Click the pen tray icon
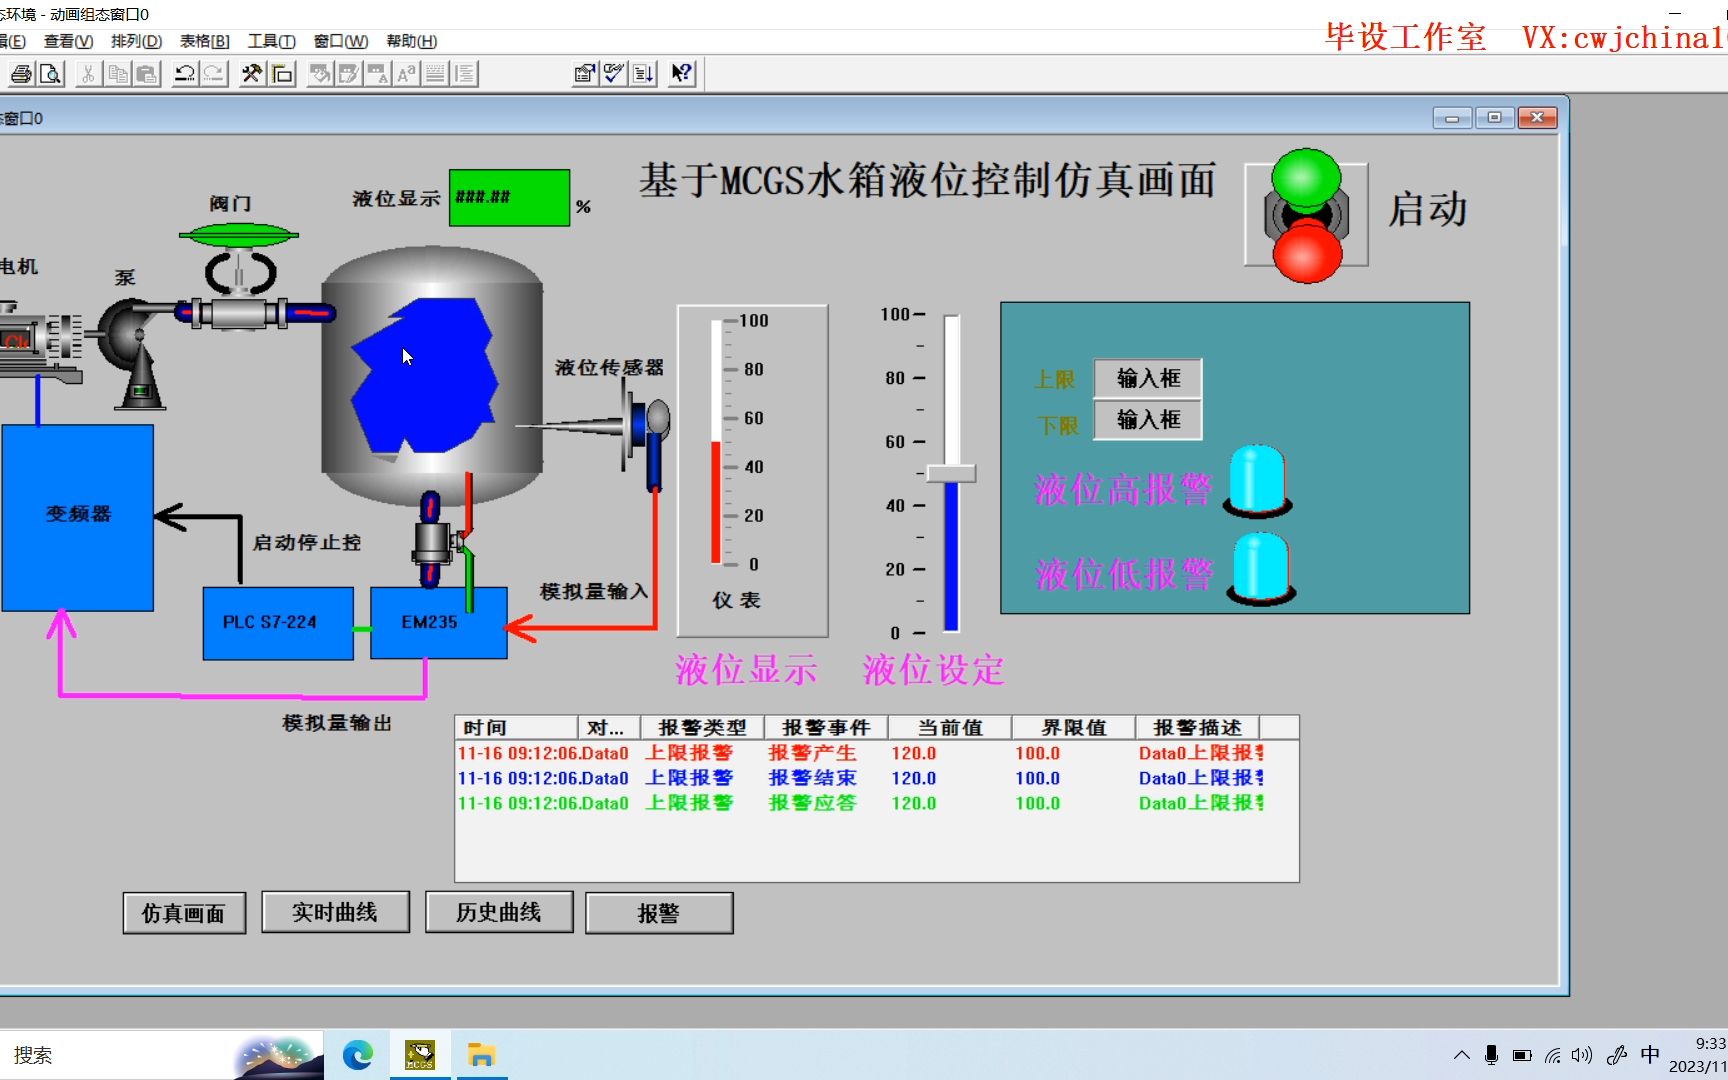This screenshot has width=1728, height=1080. point(1616,1055)
